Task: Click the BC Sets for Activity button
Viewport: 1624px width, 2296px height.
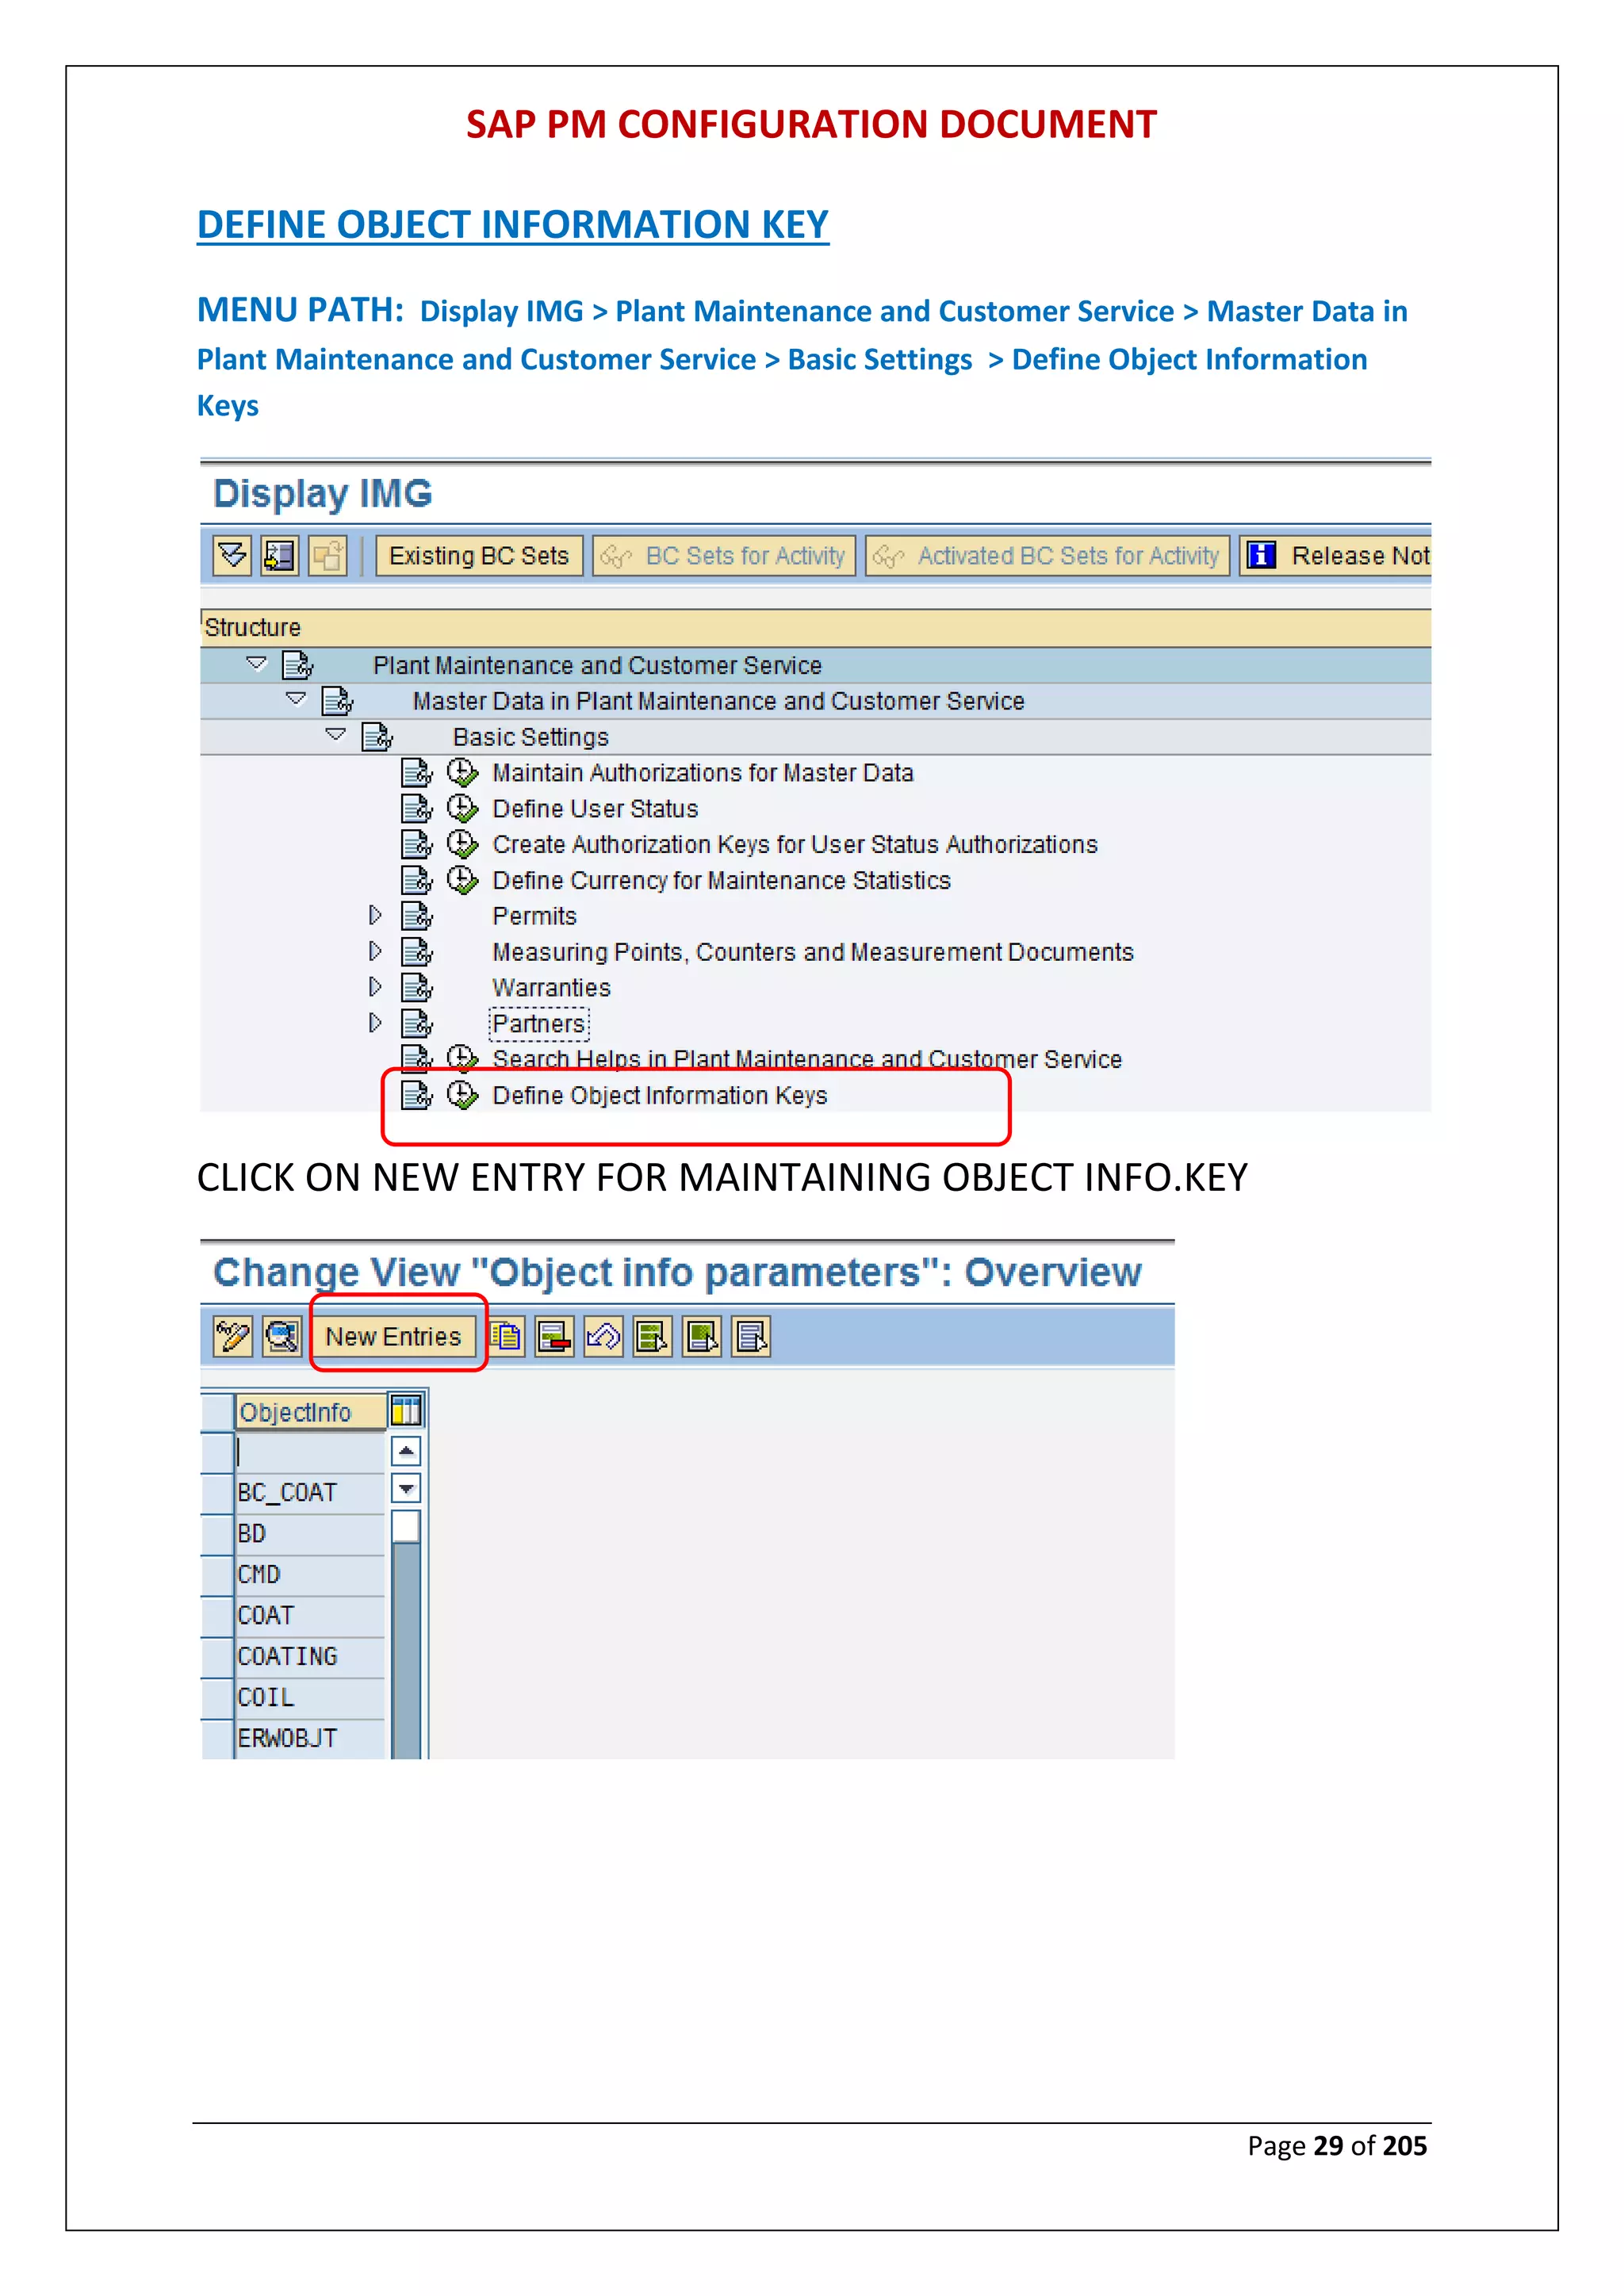Action: (724, 556)
